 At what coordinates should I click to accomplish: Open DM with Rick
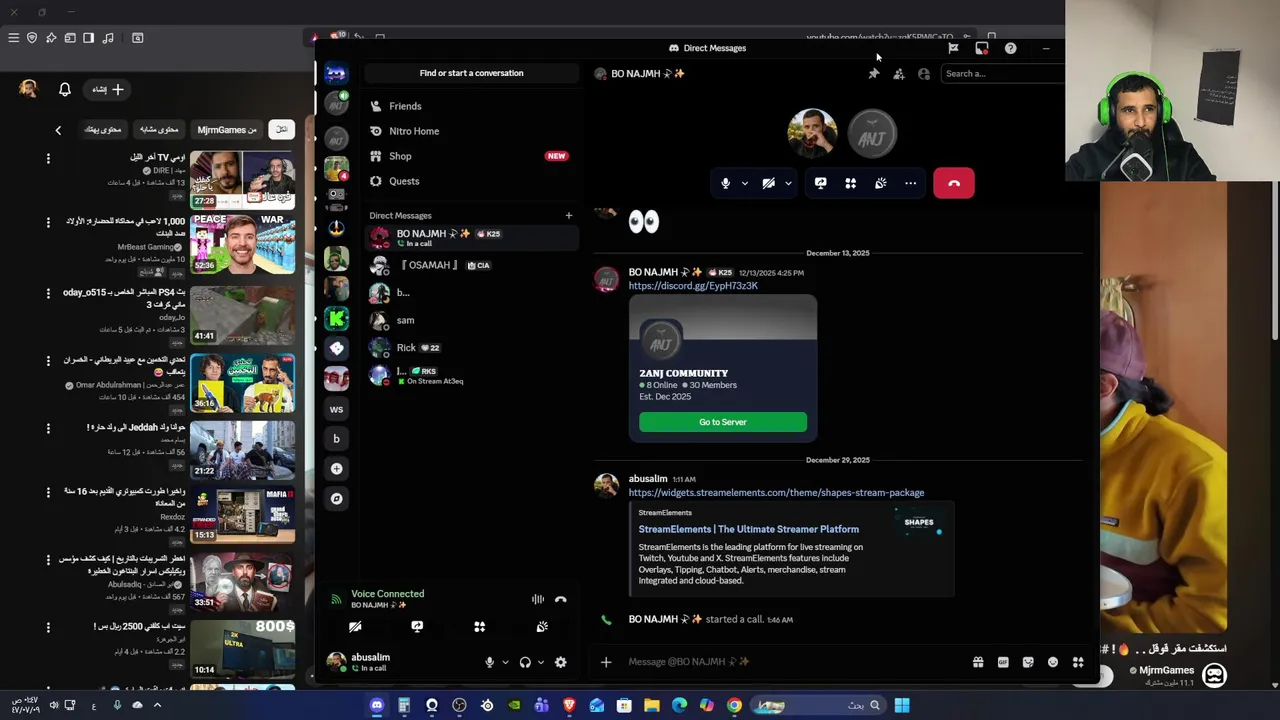point(471,348)
